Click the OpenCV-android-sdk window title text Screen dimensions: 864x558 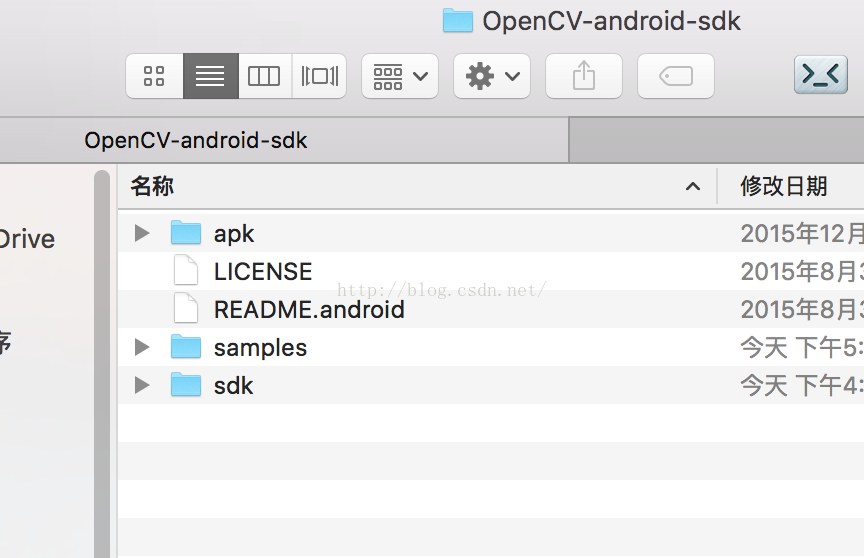612,21
